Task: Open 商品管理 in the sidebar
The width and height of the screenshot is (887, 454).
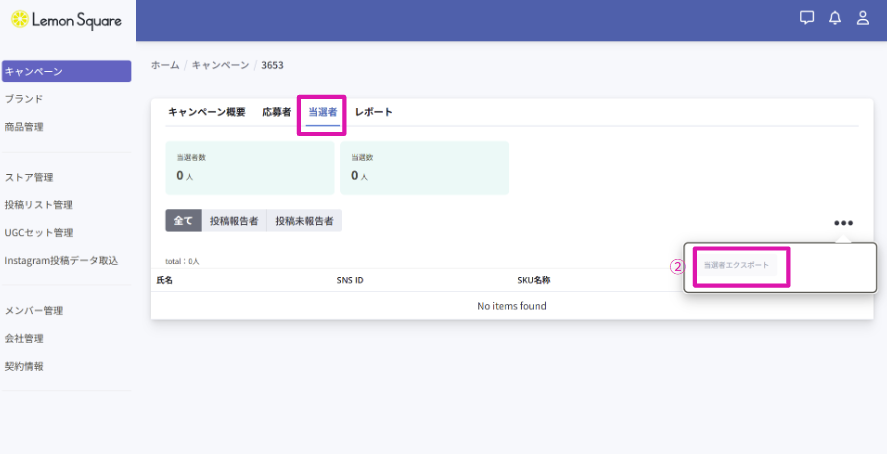Action: coord(24,127)
